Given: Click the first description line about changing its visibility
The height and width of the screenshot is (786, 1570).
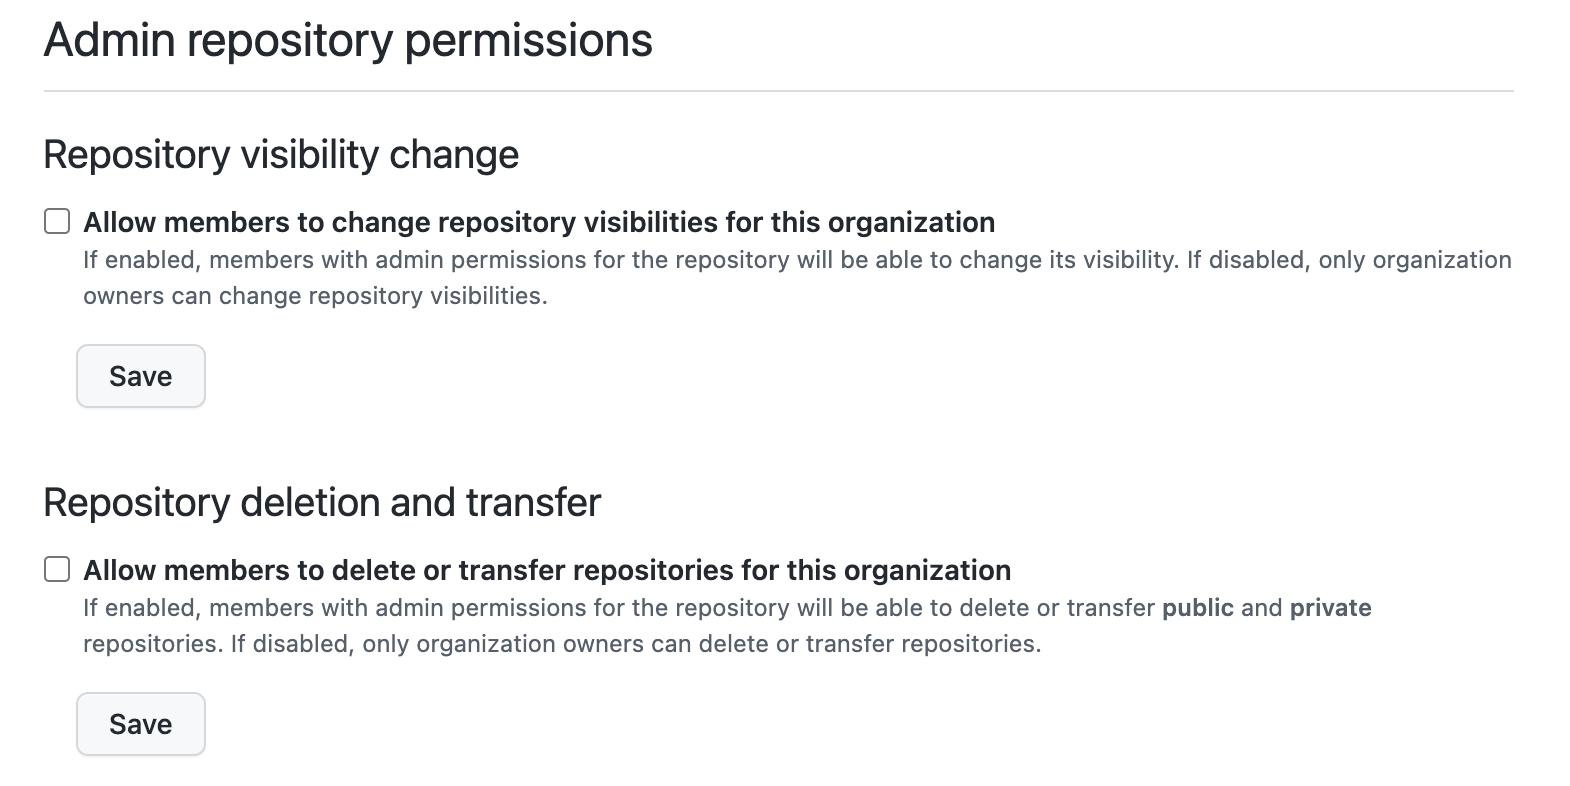Looking at the screenshot, I should click(x=797, y=260).
